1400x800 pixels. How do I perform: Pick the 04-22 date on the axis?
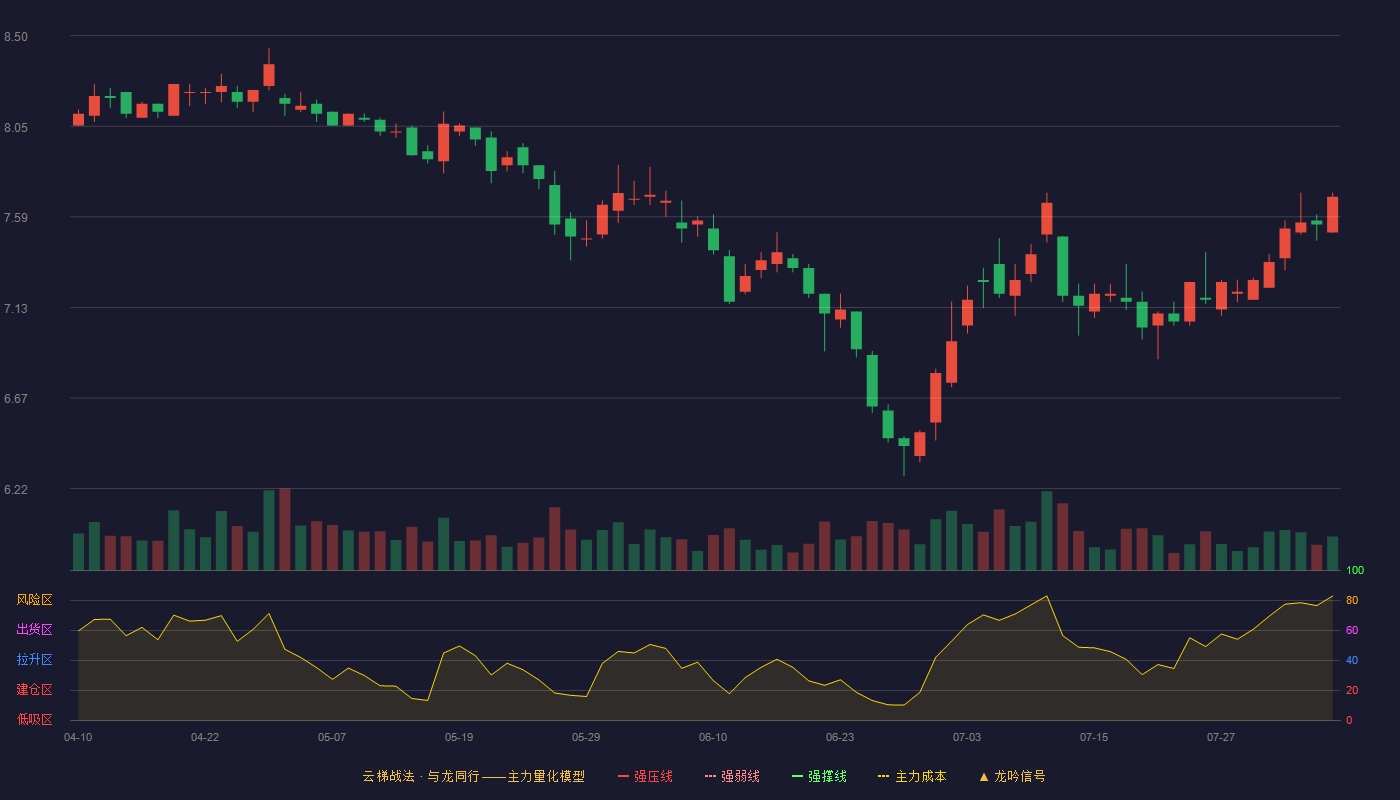205,737
